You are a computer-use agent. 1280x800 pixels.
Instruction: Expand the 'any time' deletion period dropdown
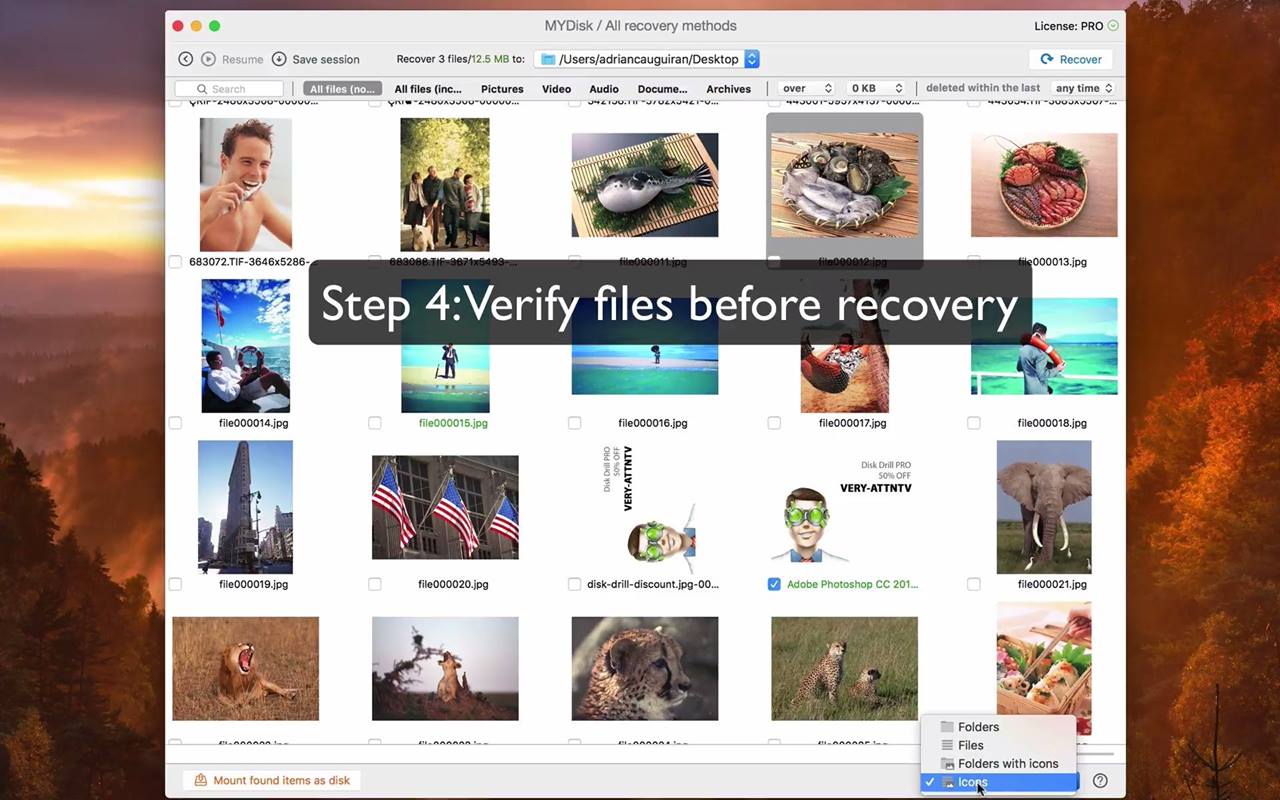pos(1084,88)
